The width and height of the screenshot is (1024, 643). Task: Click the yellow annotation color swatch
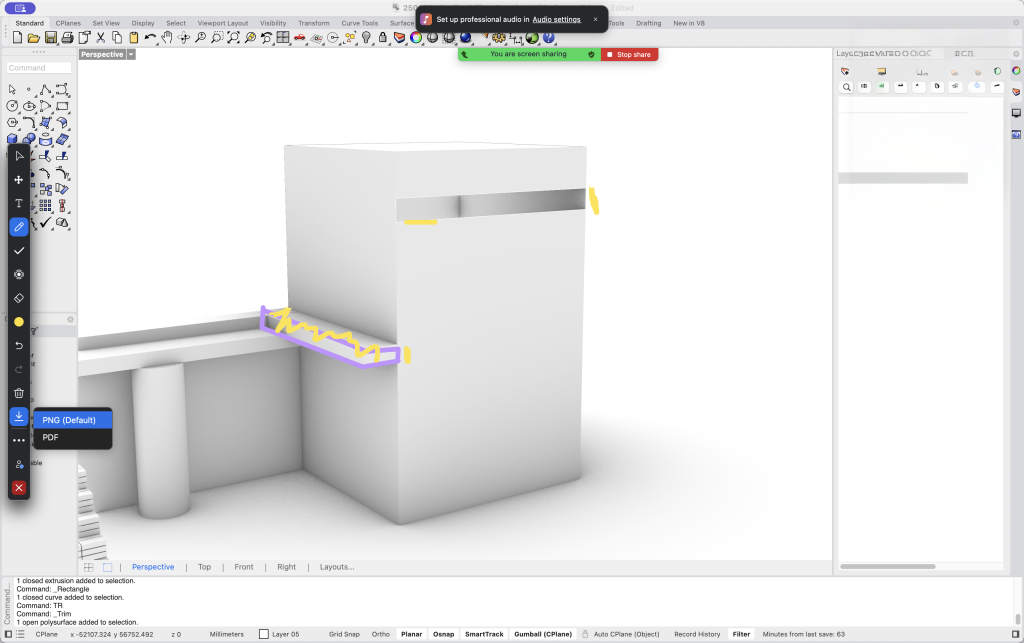(x=18, y=322)
